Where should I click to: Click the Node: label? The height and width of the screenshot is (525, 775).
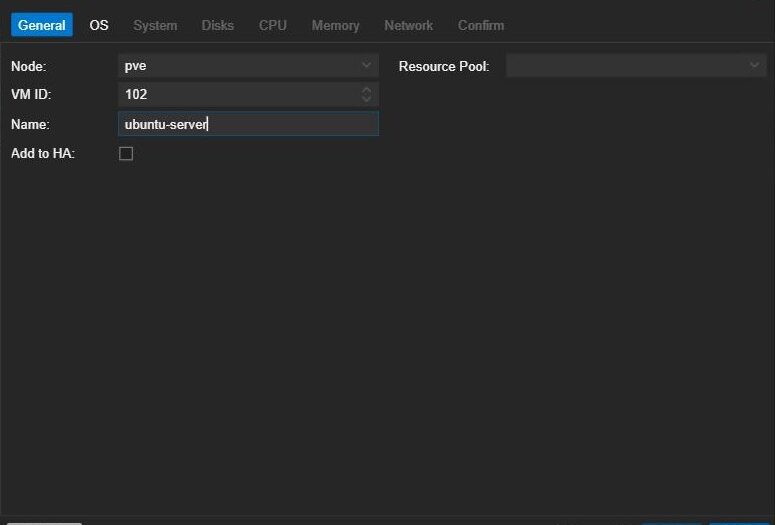pos(29,66)
